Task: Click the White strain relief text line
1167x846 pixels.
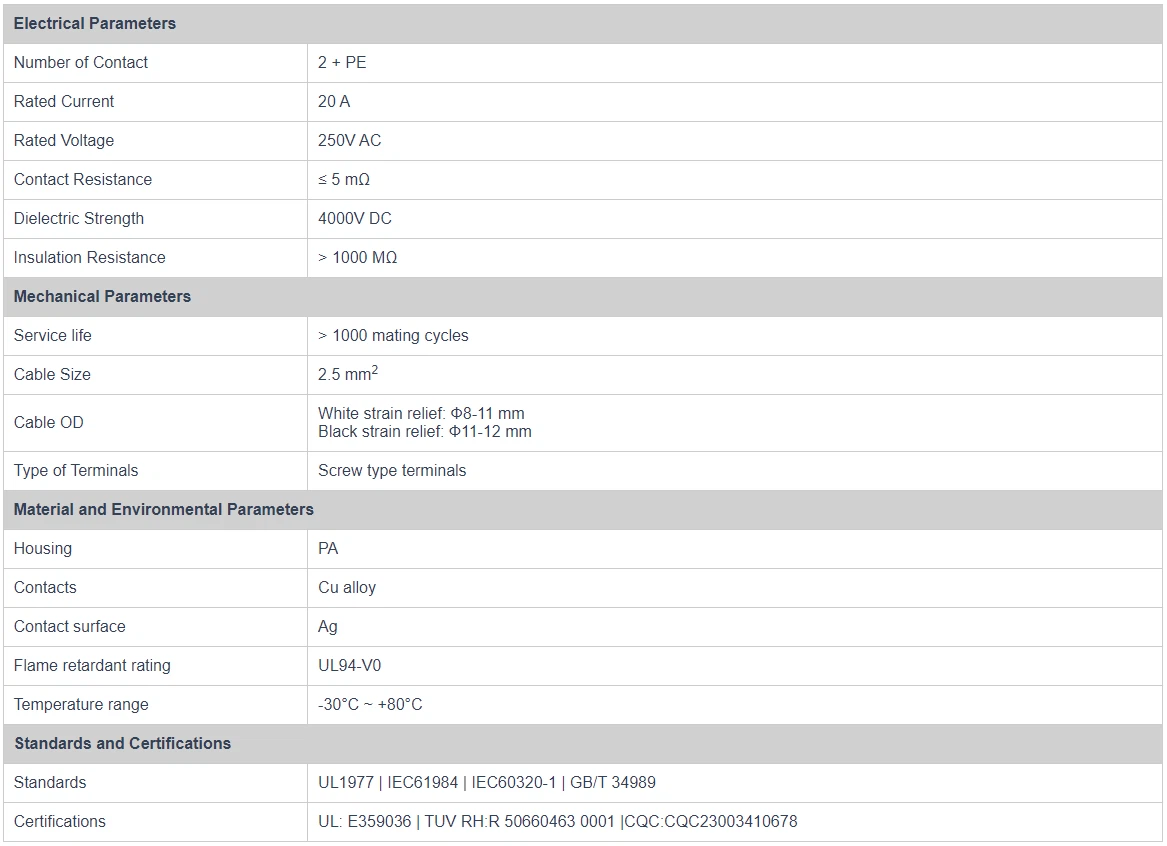Action: (421, 413)
